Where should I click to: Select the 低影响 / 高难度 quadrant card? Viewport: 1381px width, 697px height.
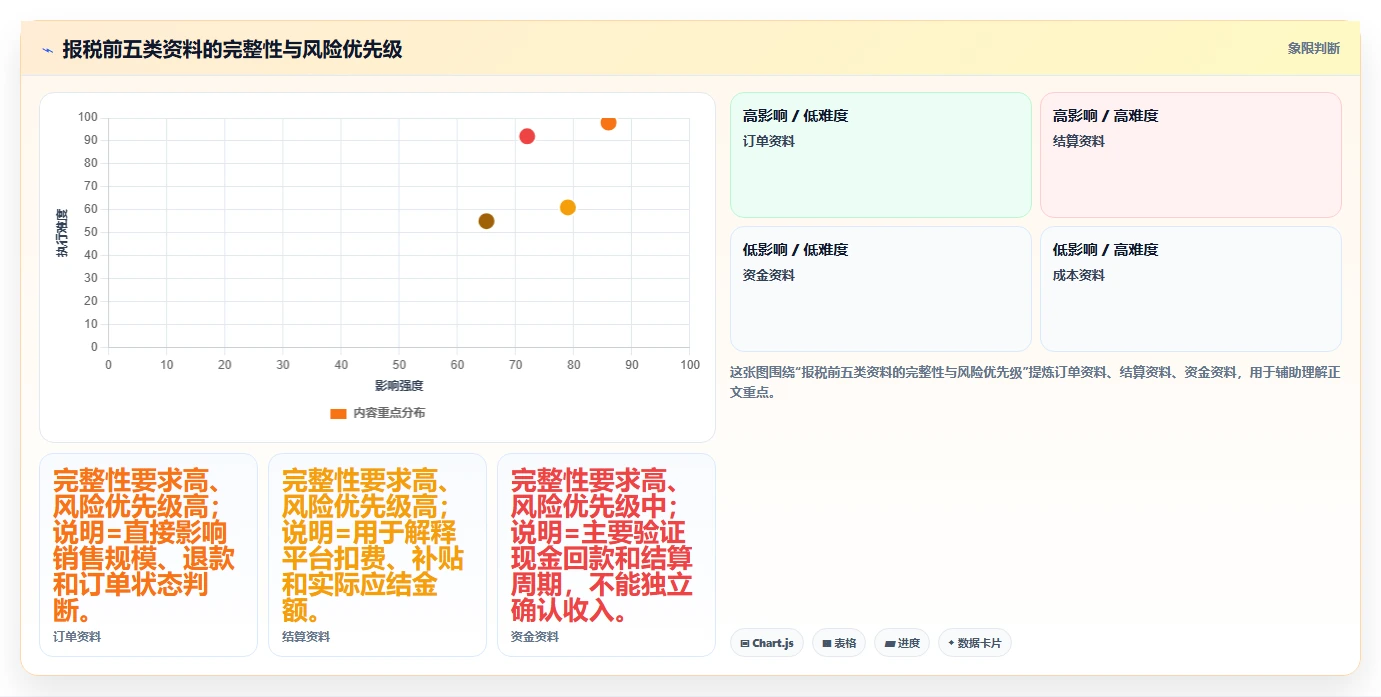pos(1190,289)
